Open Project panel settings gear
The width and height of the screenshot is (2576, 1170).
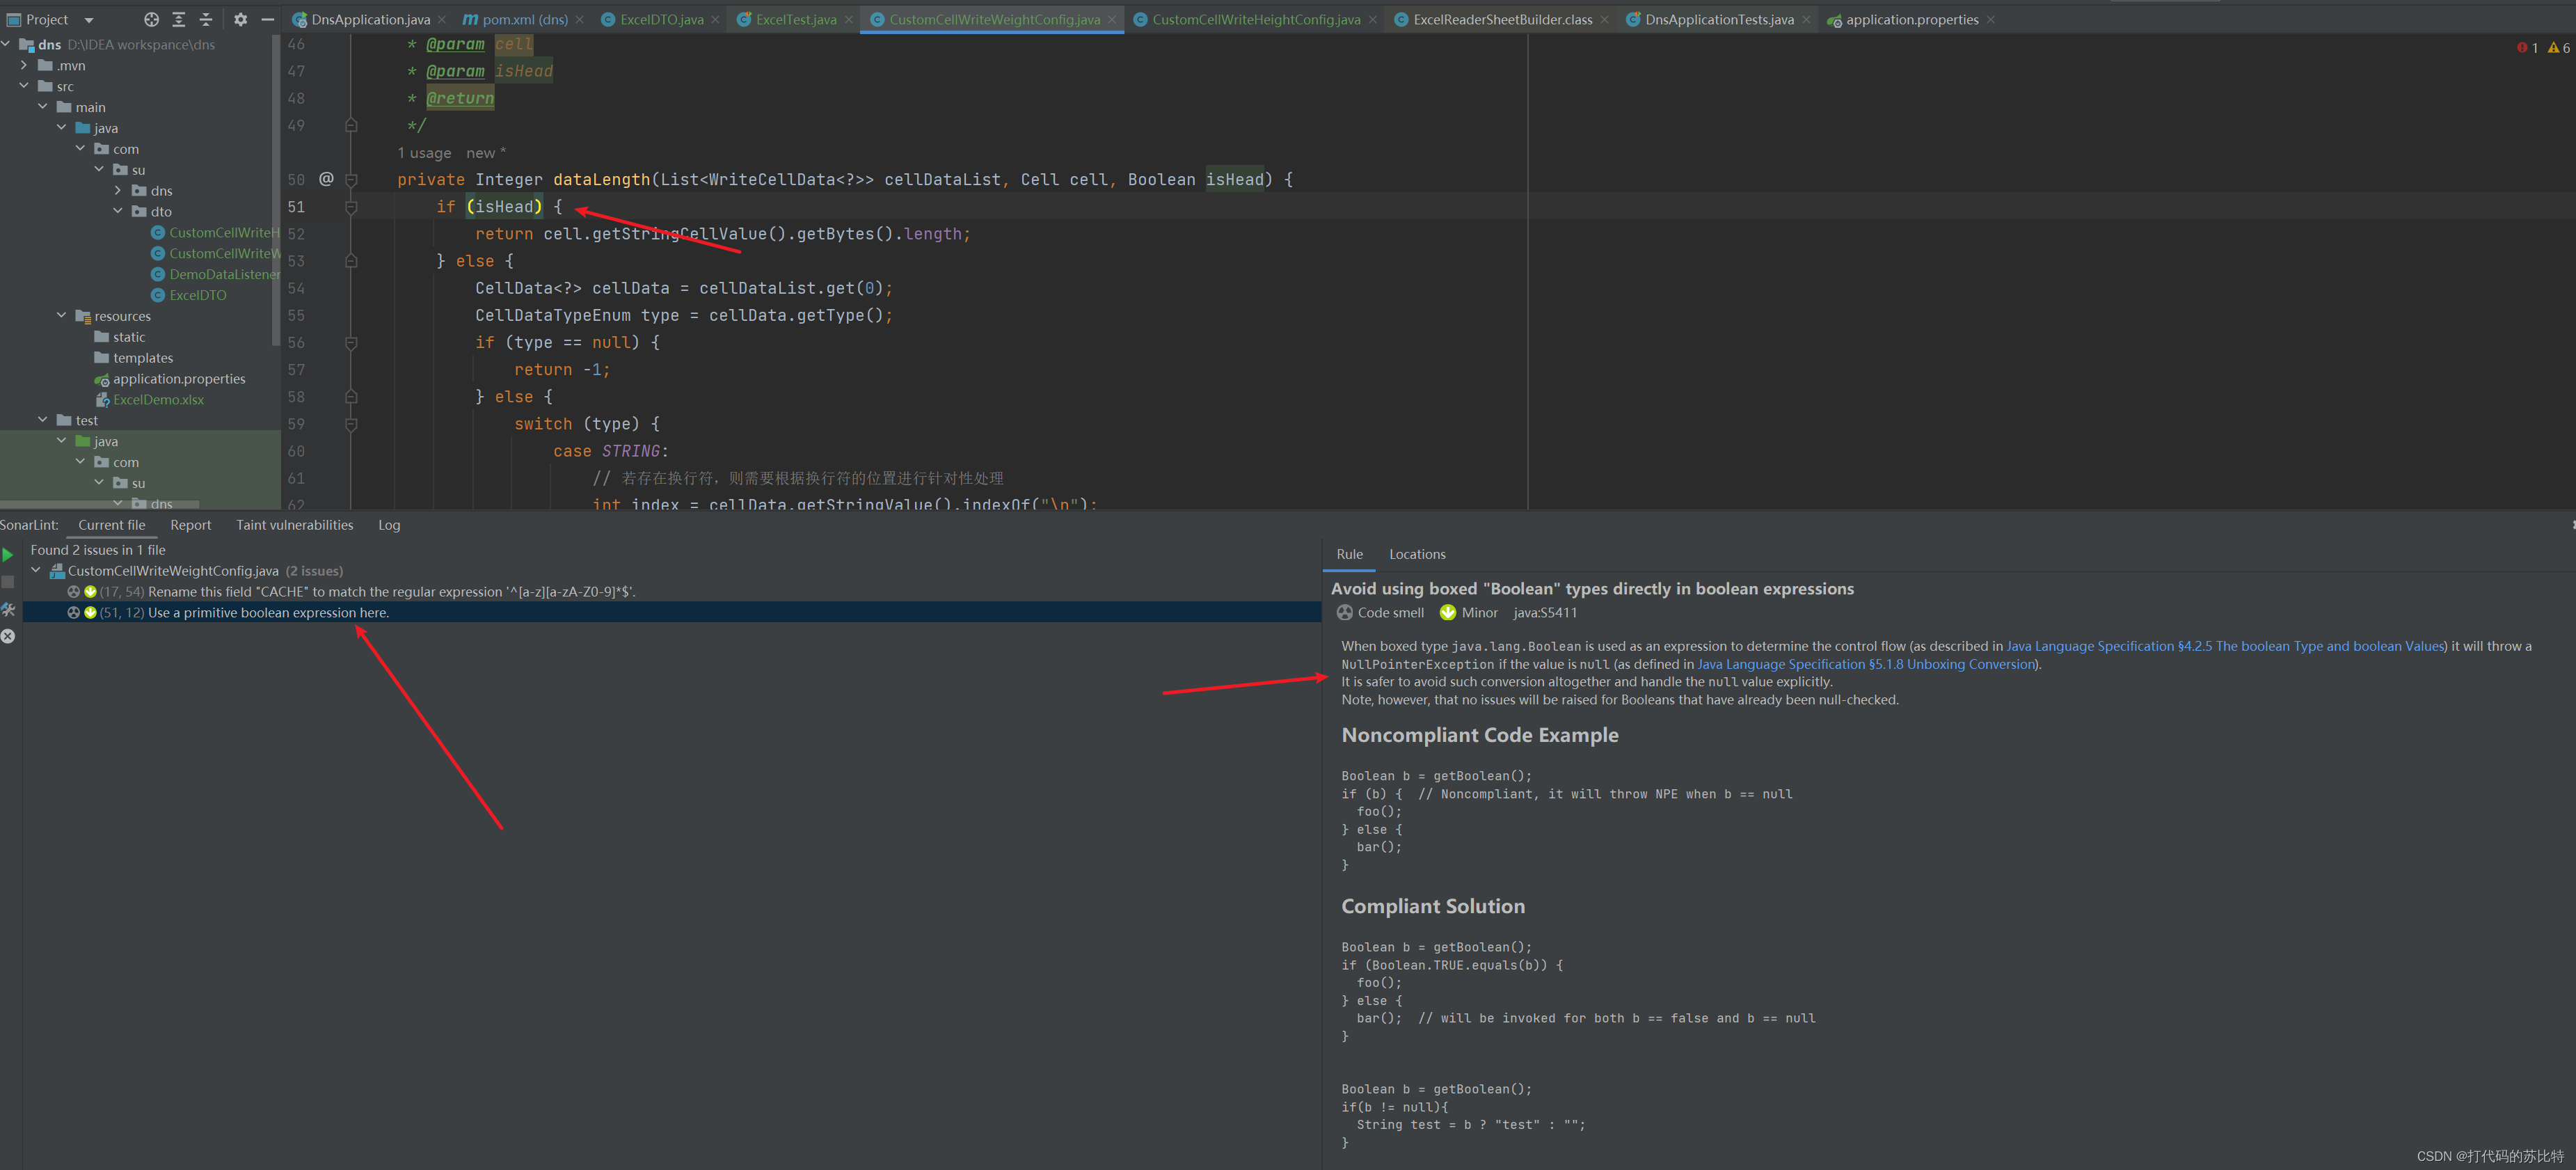[240, 19]
